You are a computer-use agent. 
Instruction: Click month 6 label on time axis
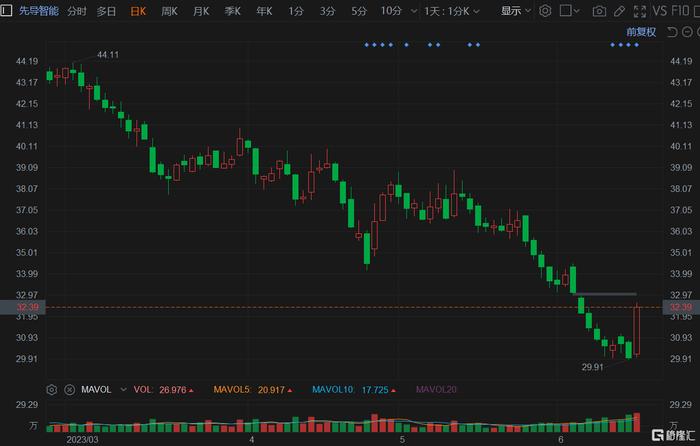[561, 439]
